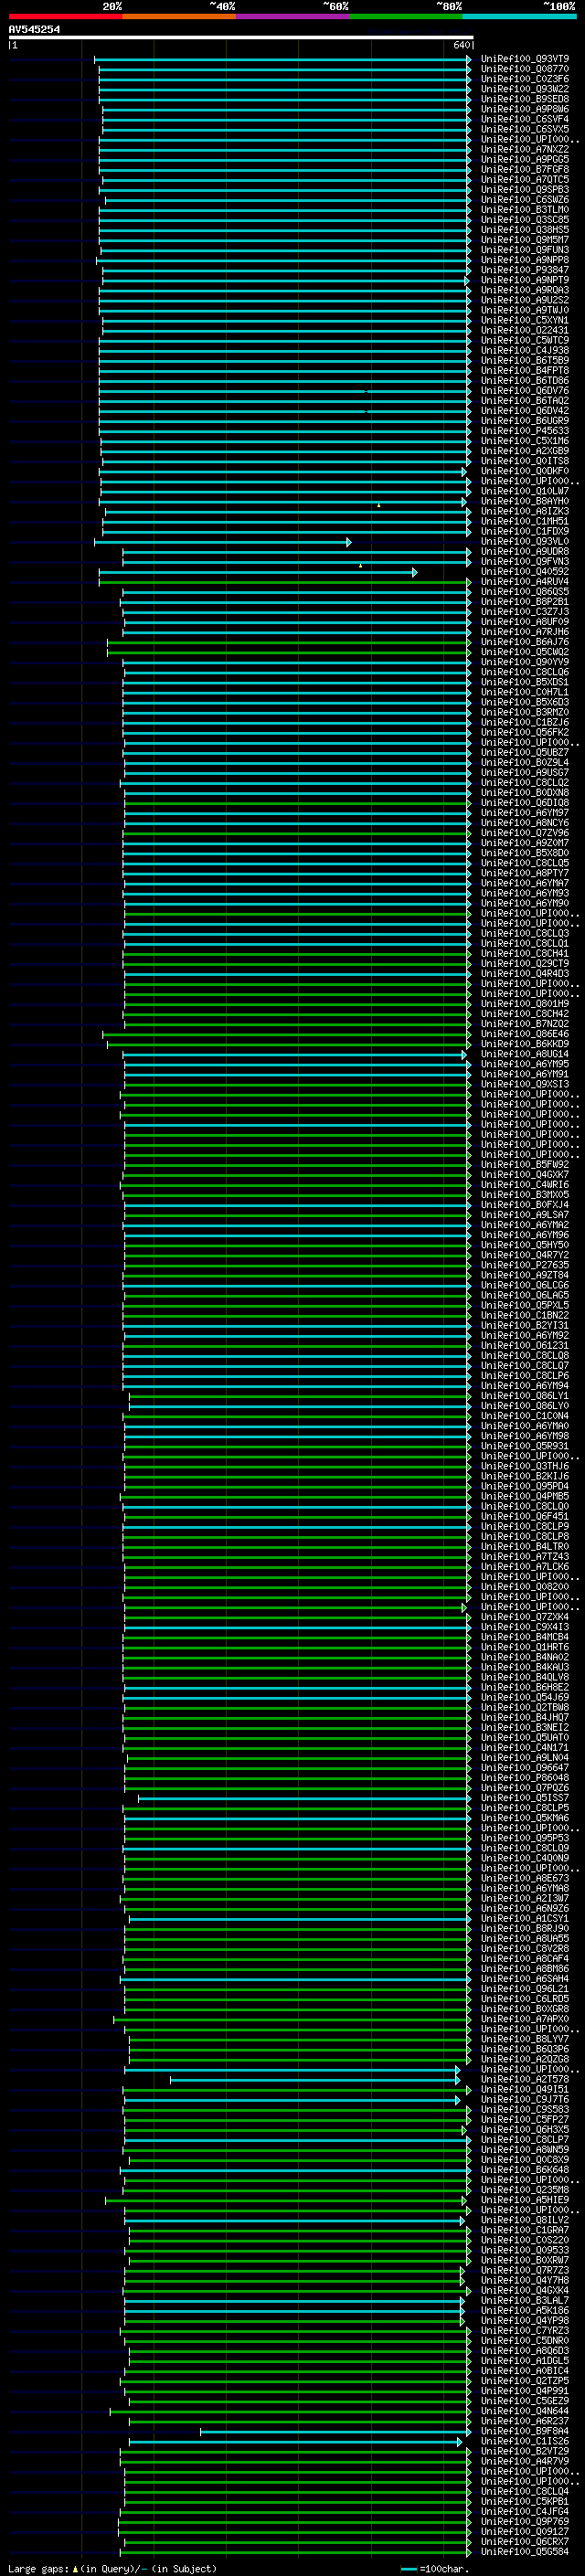585x2576 pixels.
Task: Click the purple ~60% identity legend segment
Action: click(293, 16)
